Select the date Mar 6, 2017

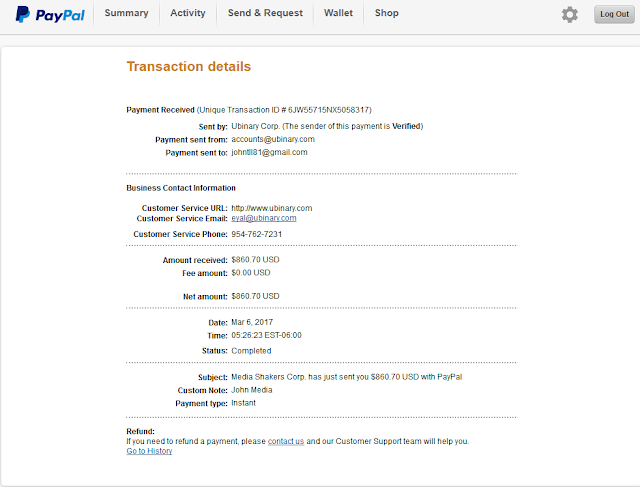click(252, 322)
